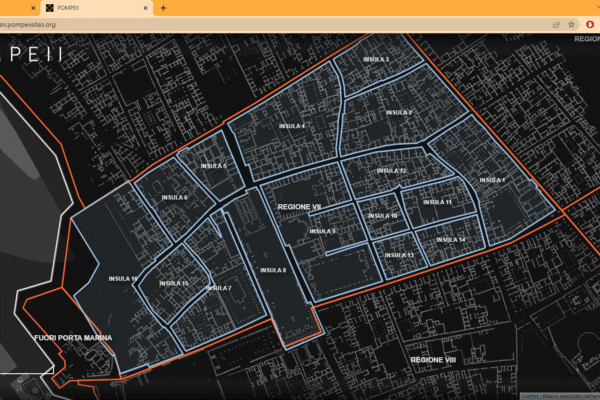
Task: Open the red browser extension icon
Action: [590, 24]
